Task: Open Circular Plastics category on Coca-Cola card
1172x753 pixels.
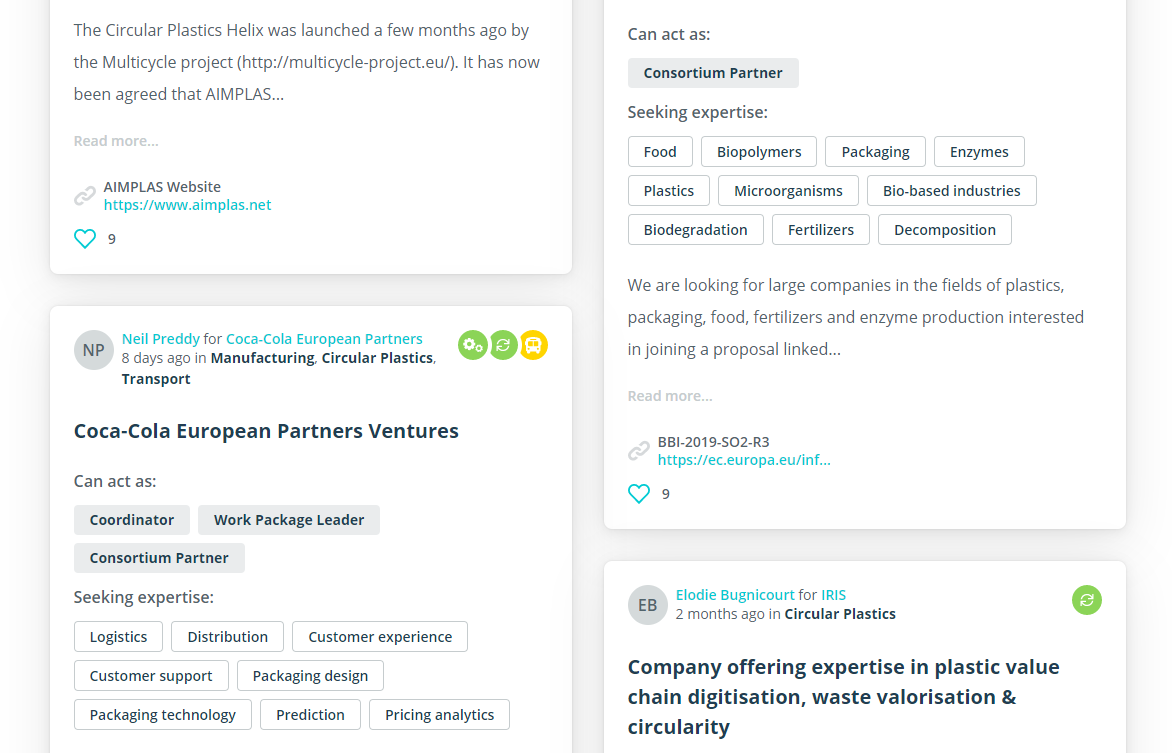Action: (377, 358)
